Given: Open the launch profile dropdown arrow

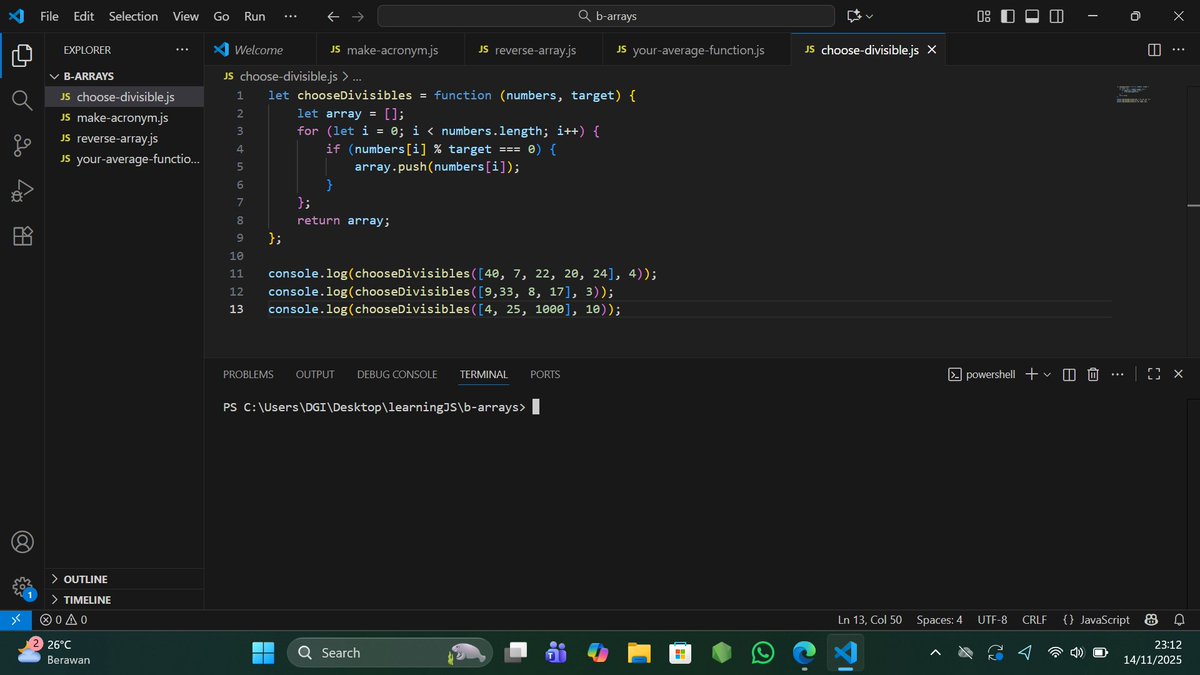Looking at the screenshot, I should pos(1048,374).
